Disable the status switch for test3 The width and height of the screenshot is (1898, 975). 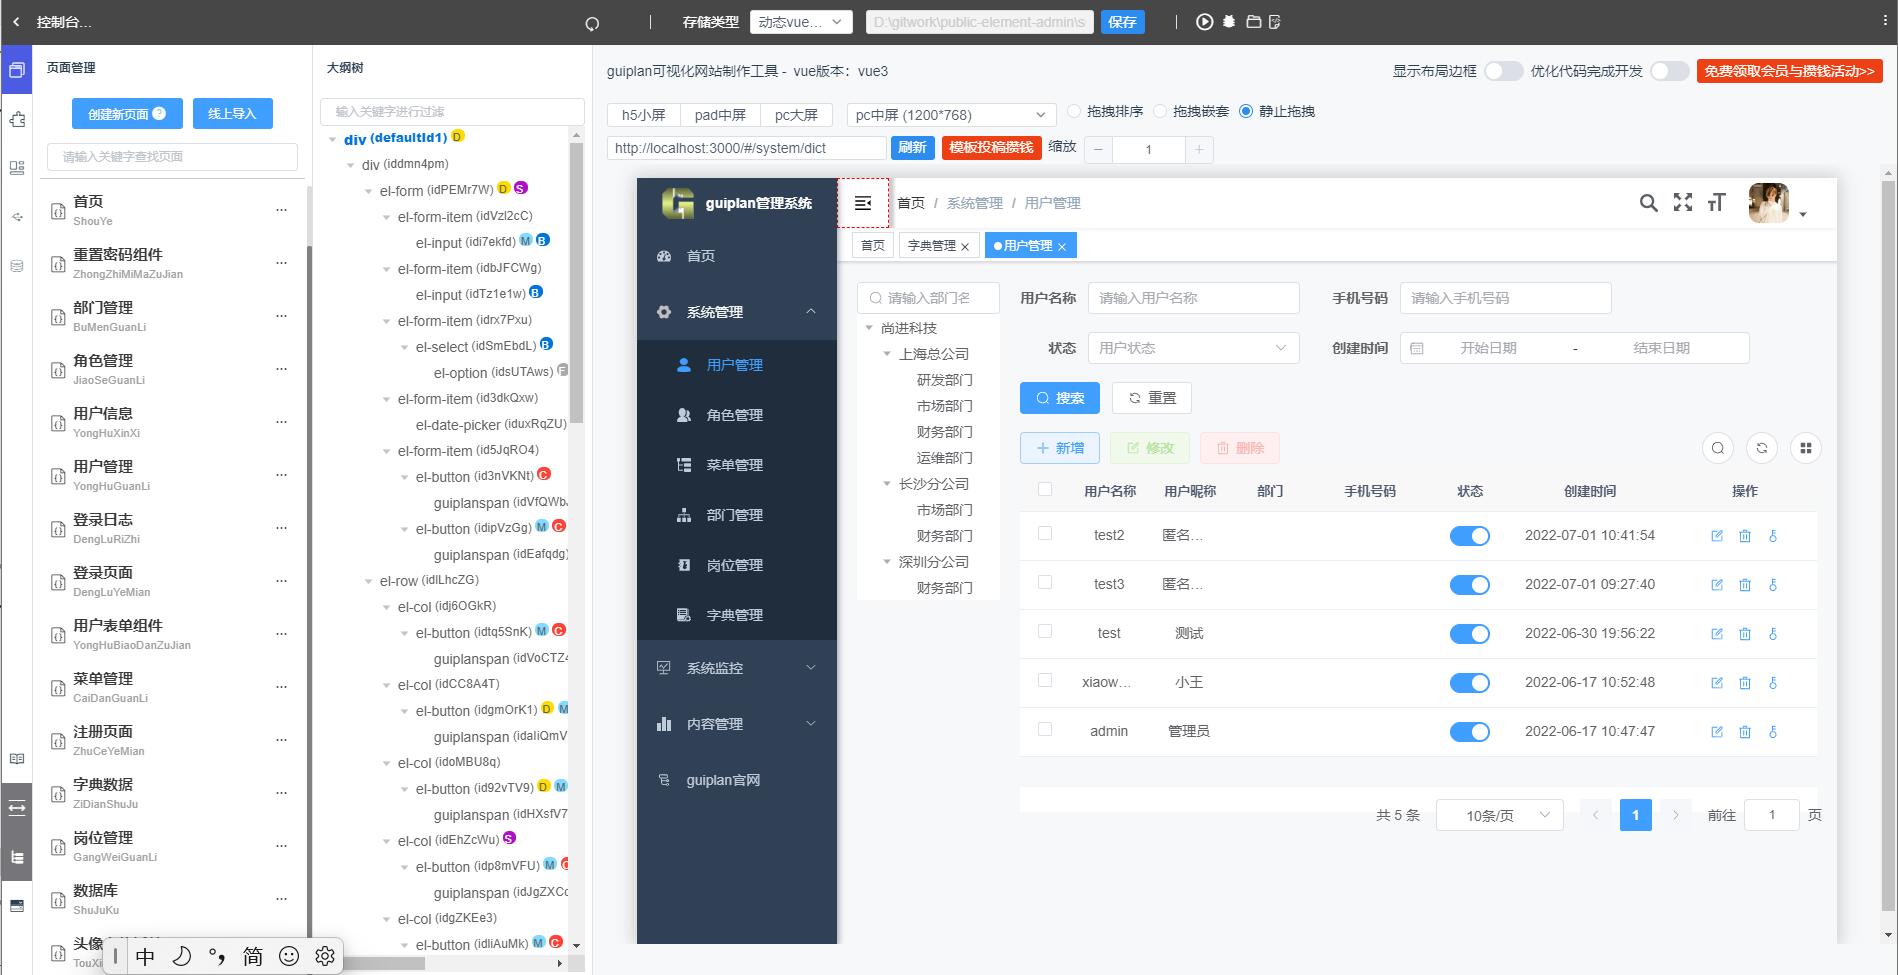[x=1469, y=585]
